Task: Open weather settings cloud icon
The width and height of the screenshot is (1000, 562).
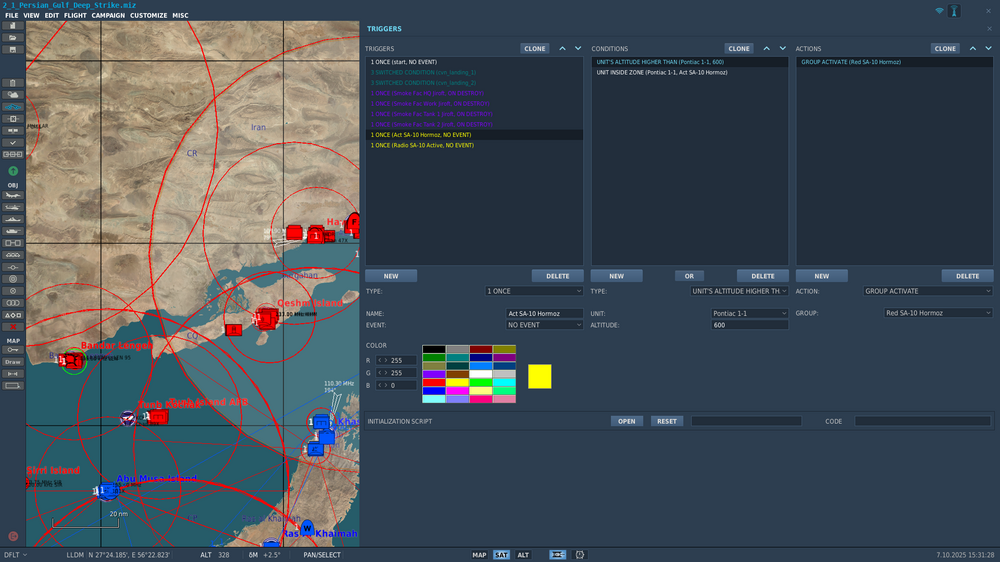Action: [13, 95]
